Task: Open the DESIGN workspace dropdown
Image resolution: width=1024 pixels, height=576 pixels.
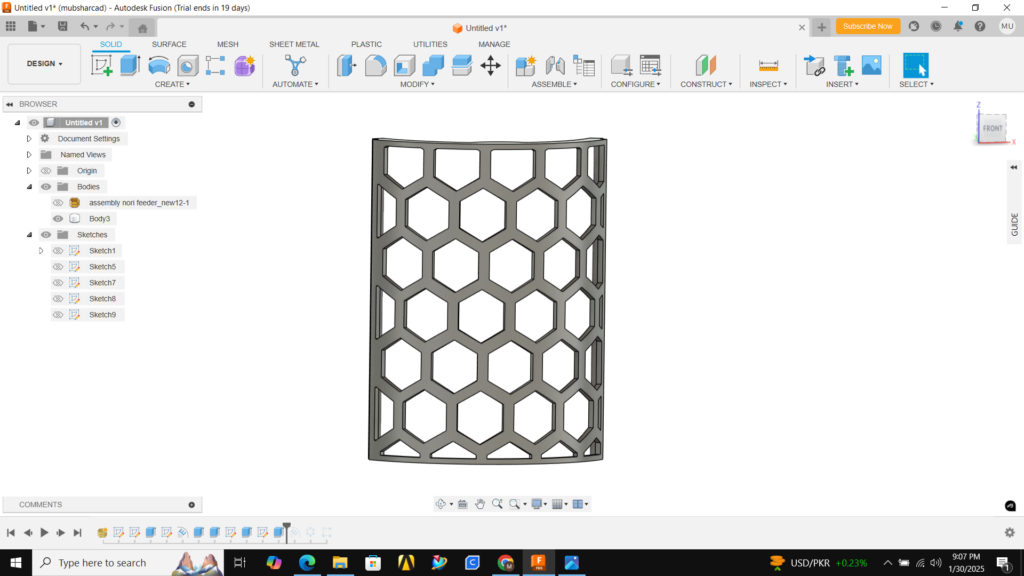Action: tap(44, 64)
